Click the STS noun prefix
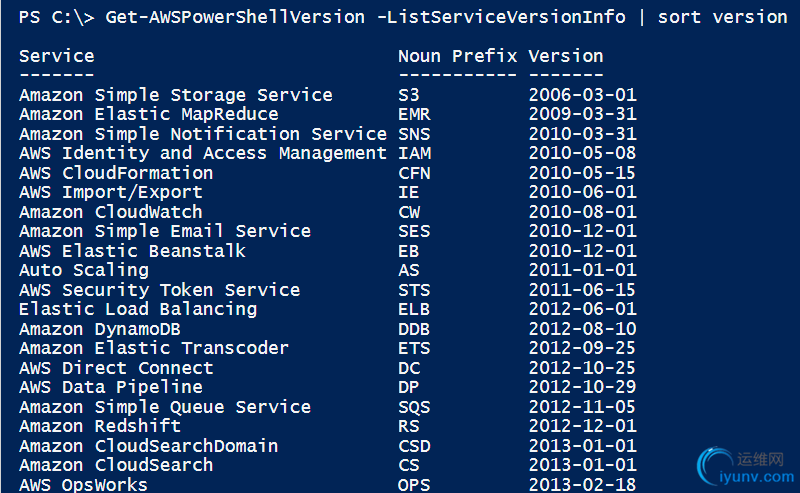 [x=414, y=290]
